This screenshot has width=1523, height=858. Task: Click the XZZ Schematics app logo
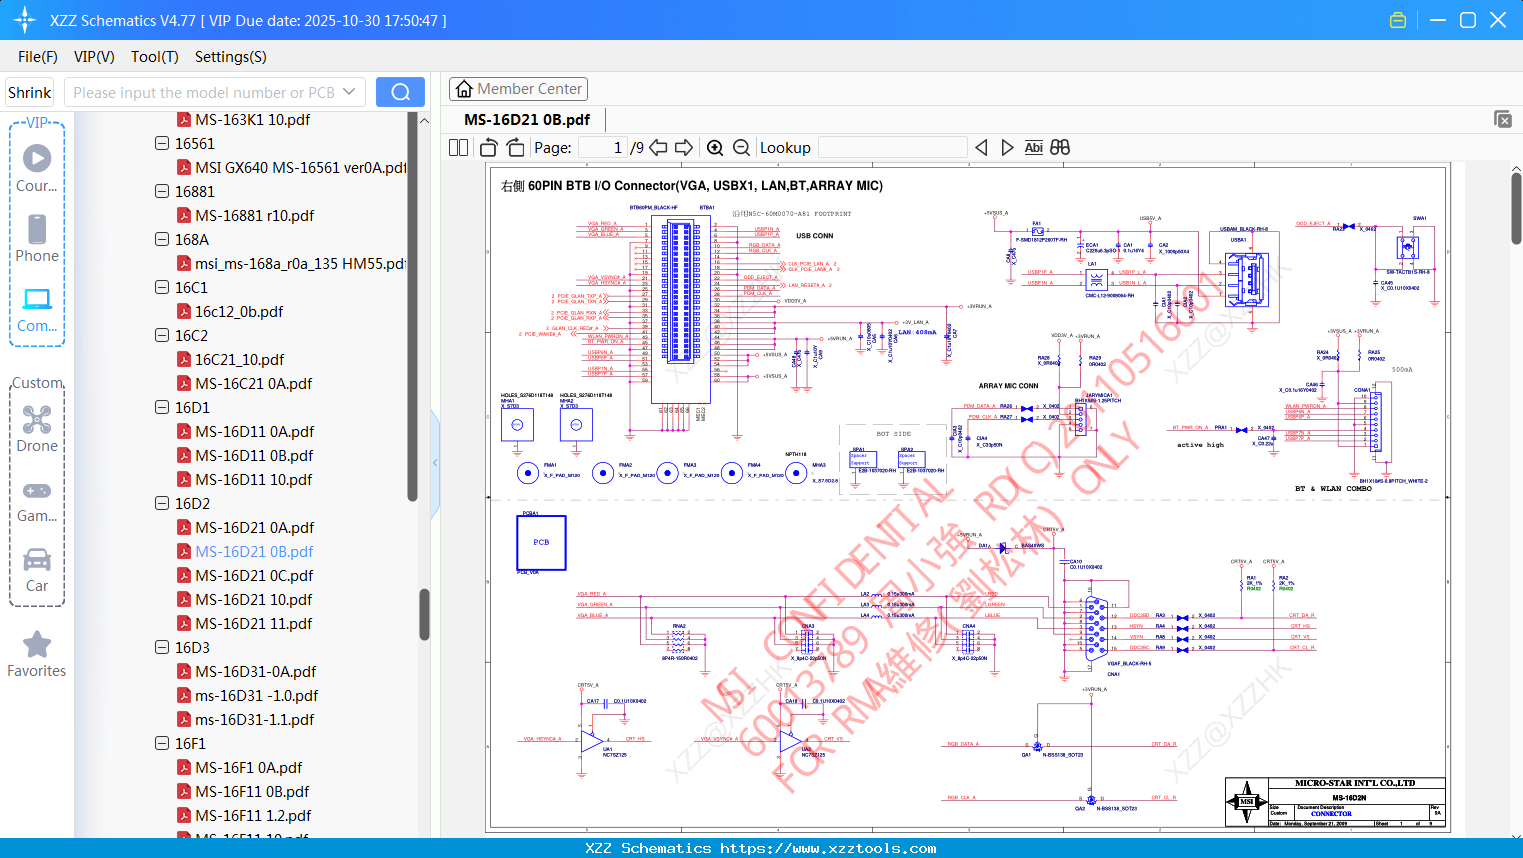point(25,20)
